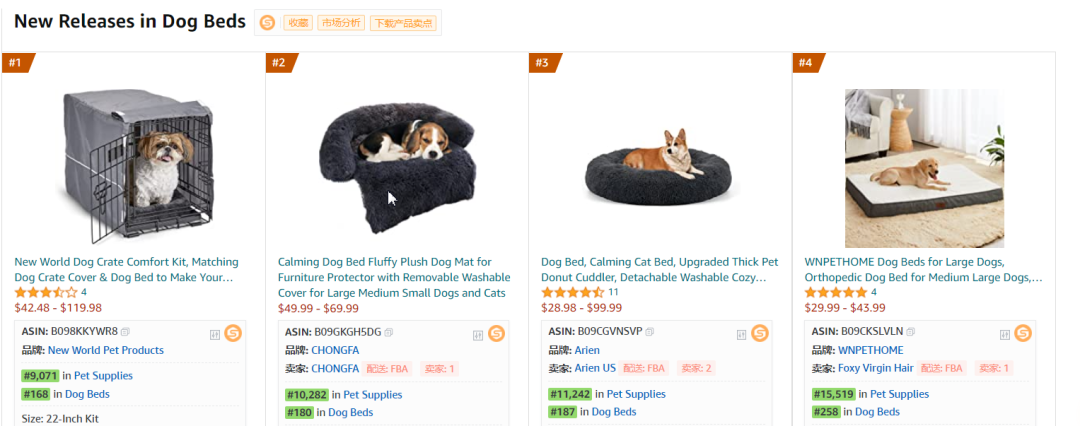Image resolution: width=1080 pixels, height=426 pixels.
Task: Click copy icon next to ASIN B09CGVNSVP
Action: coord(650,332)
